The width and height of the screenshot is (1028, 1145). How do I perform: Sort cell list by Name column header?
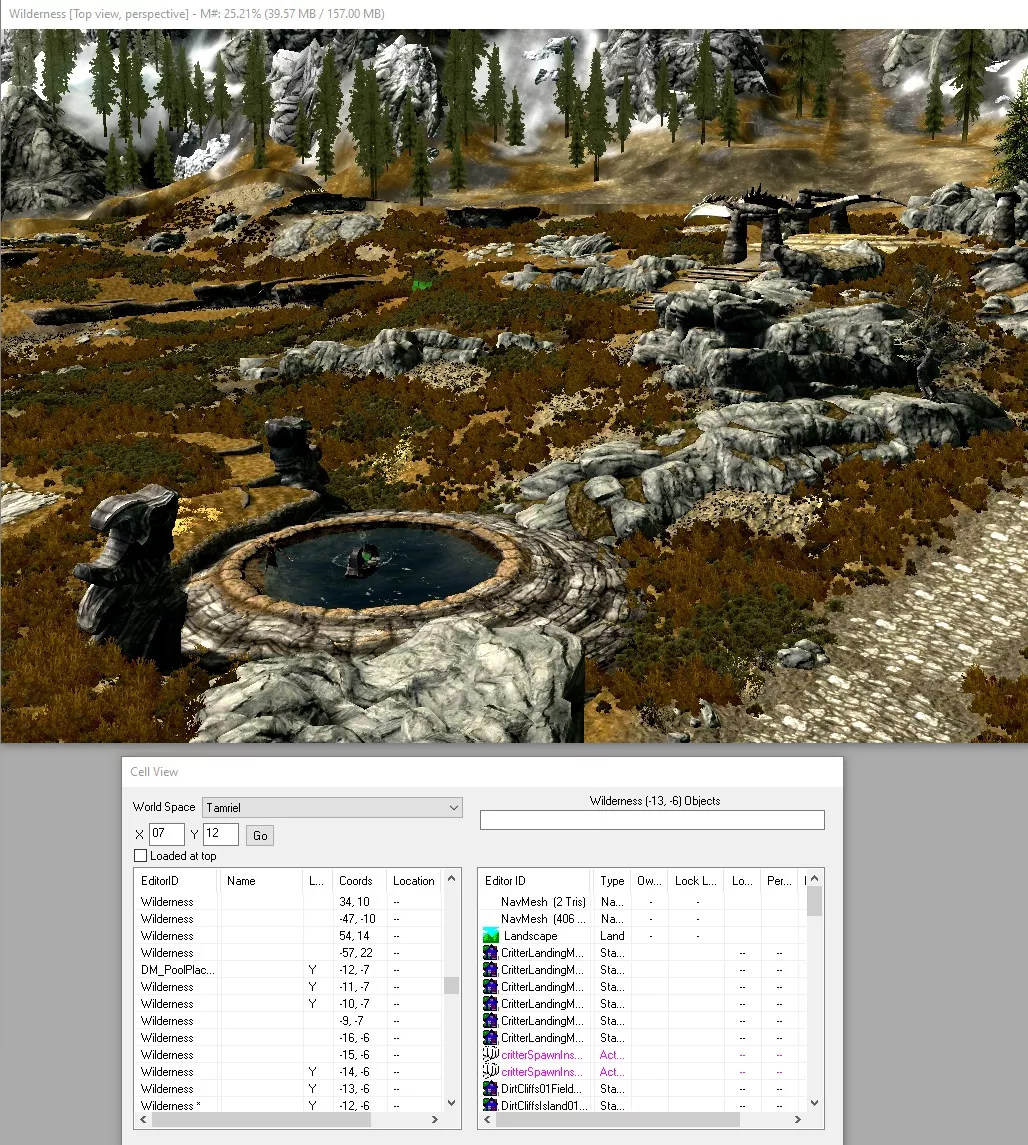tap(261, 881)
